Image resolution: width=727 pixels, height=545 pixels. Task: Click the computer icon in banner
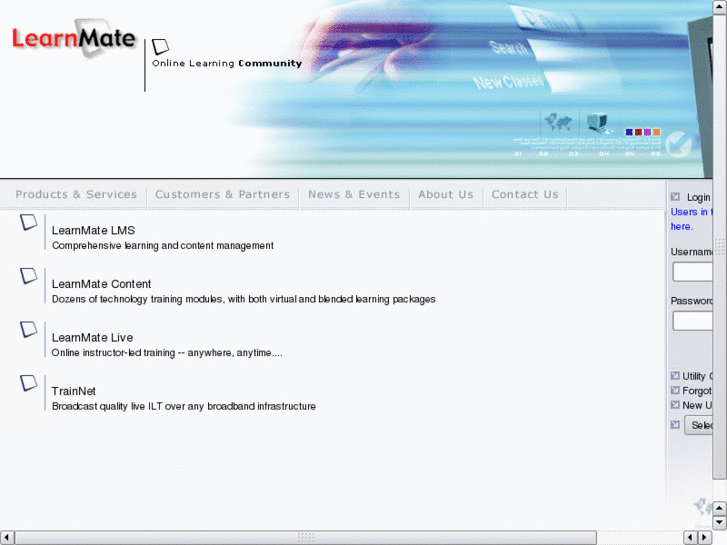tap(598, 122)
